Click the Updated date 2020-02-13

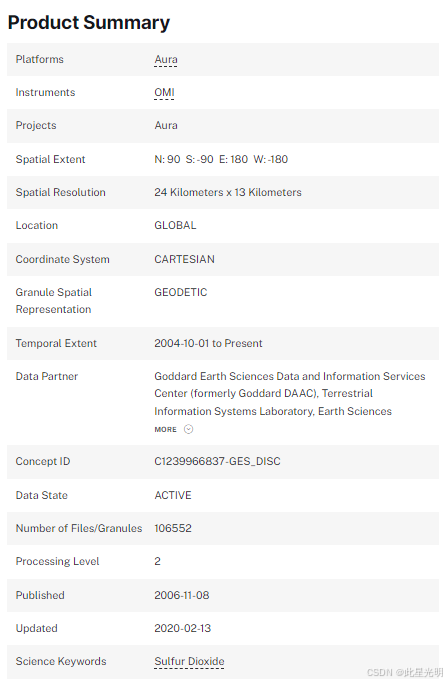182,628
